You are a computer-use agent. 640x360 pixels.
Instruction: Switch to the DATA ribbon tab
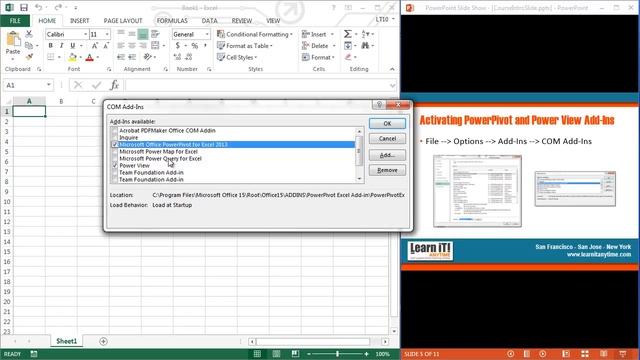coord(209,20)
